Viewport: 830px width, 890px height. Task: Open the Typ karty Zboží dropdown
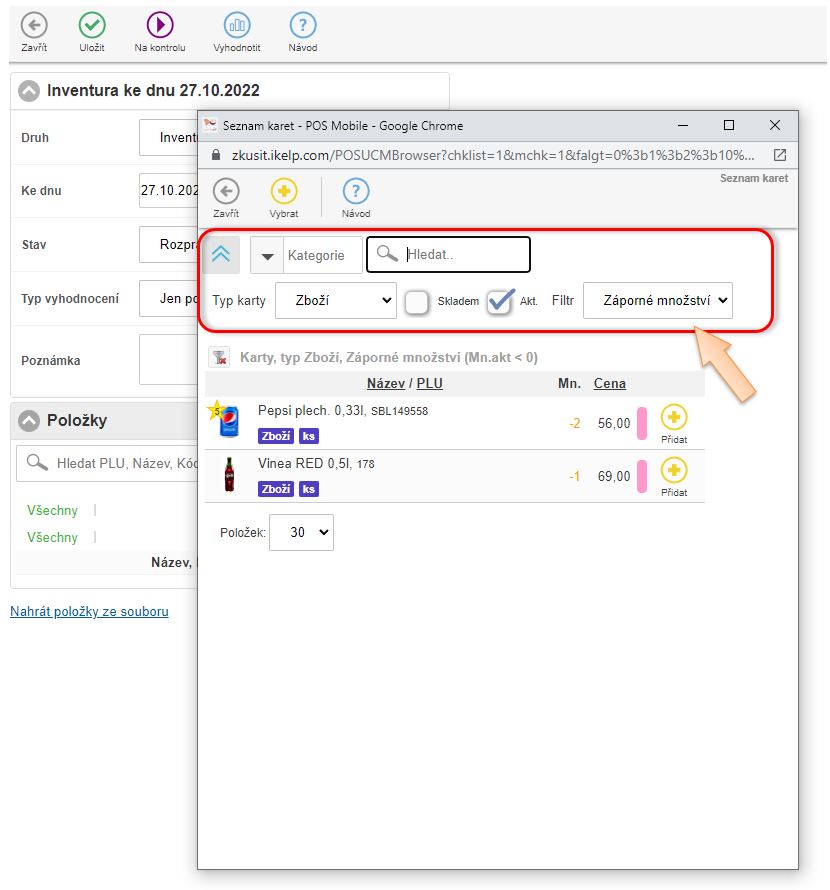336,300
